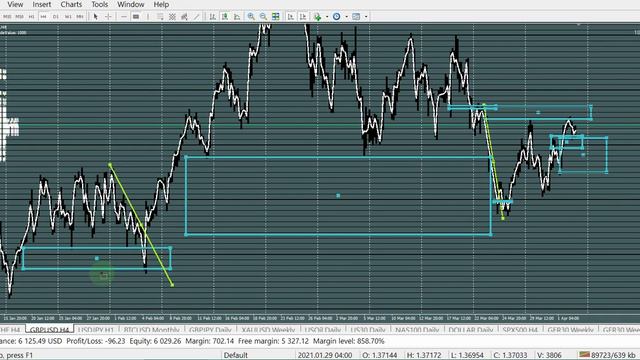The height and width of the screenshot is (360, 640).
Task: Click the Default profile in status bar
Action: click(236, 355)
